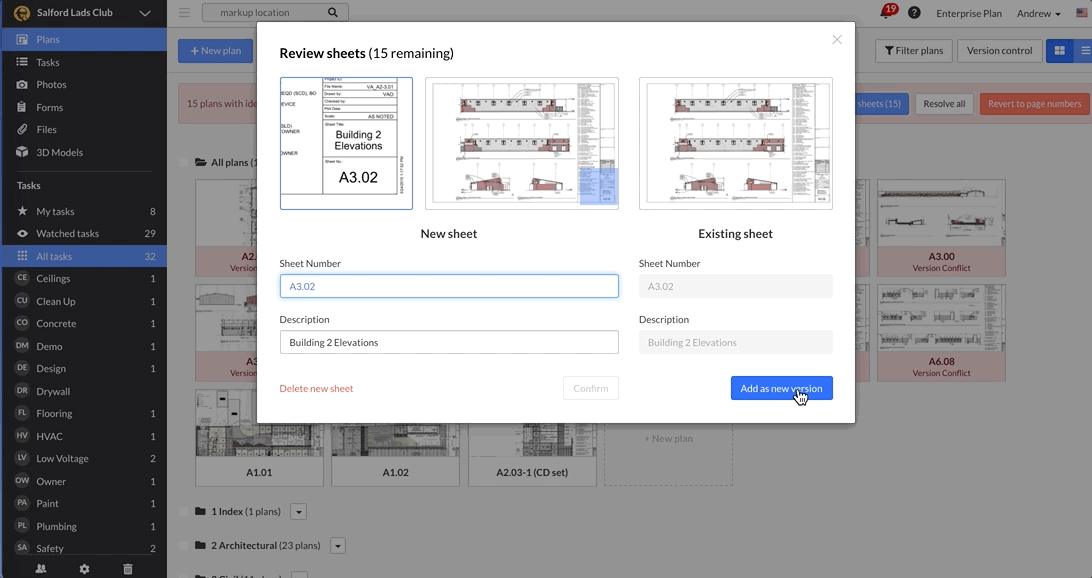Open dropdown arrow next to 1 Index

[x=299, y=512]
